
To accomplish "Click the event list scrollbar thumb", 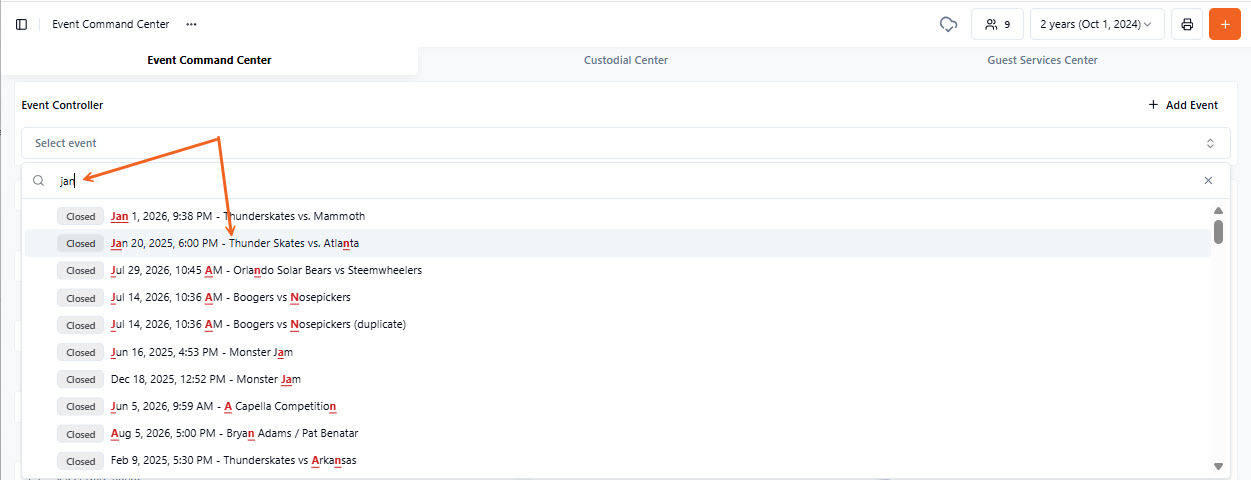I will click(x=1218, y=232).
